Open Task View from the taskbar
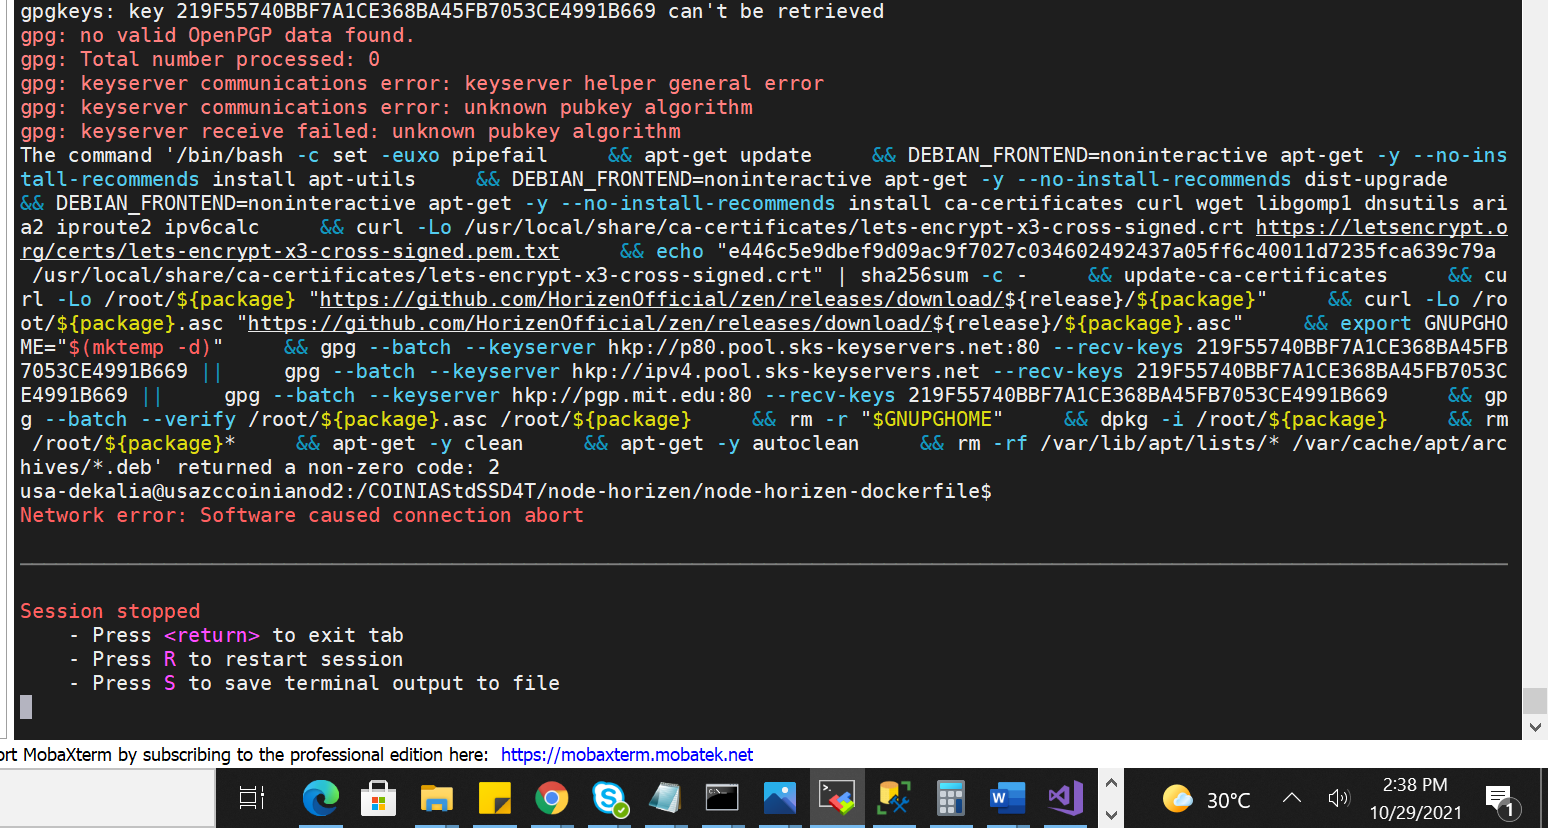1548x828 pixels. [251, 798]
